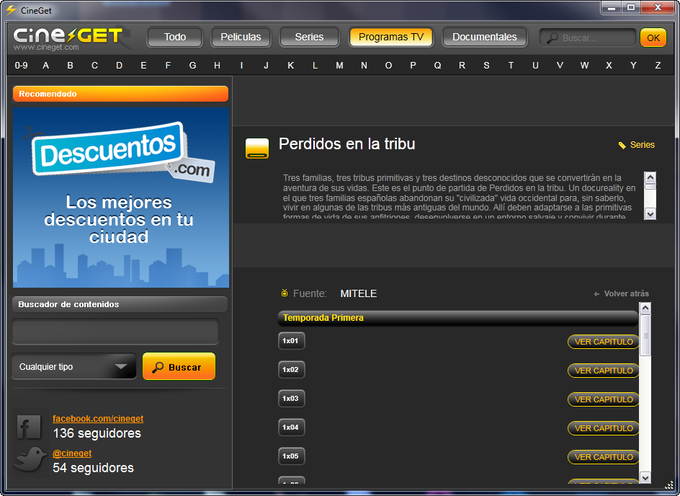Filter titles by letter Z
The image size is (680, 496).
pyautogui.click(x=658, y=65)
